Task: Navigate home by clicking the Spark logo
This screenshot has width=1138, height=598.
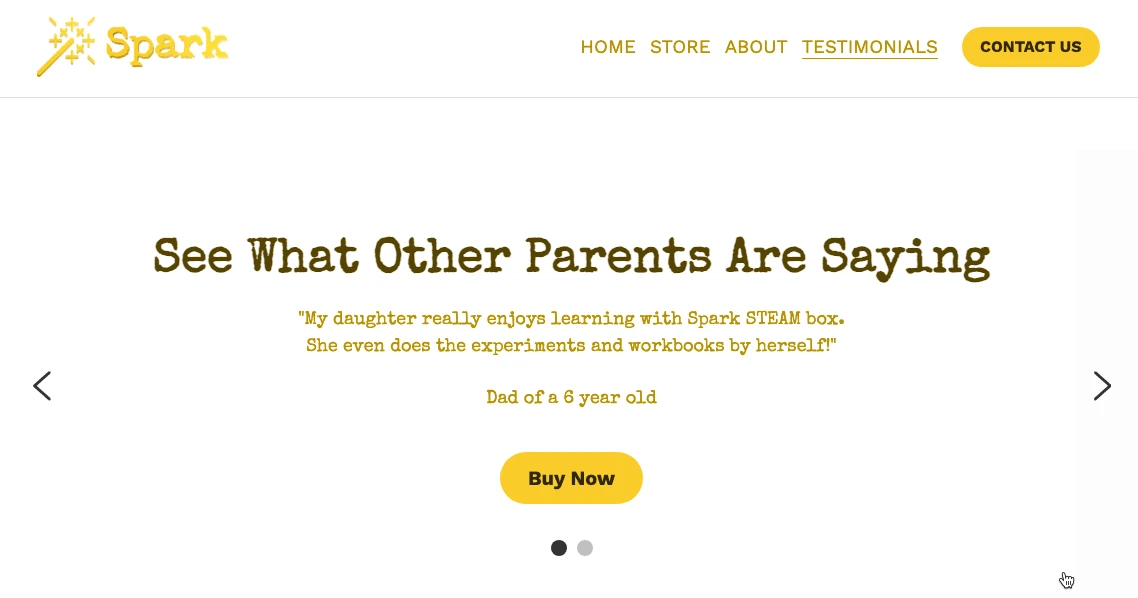Action: (130, 45)
